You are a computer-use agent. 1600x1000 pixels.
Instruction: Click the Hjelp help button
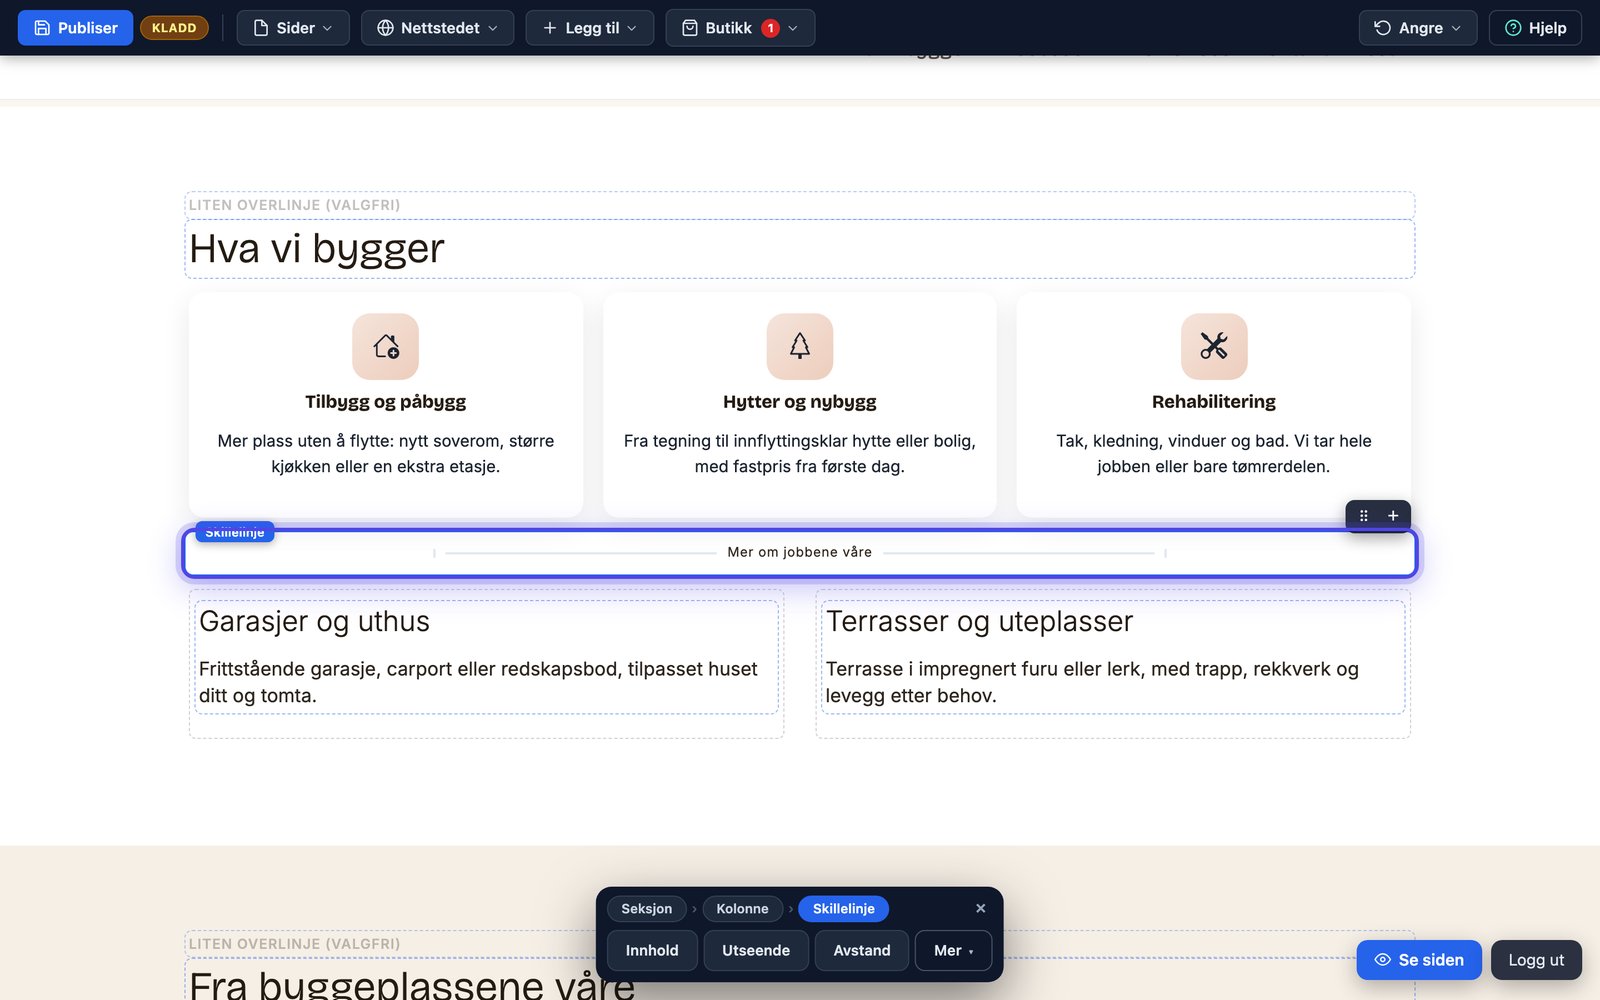(x=1535, y=28)
